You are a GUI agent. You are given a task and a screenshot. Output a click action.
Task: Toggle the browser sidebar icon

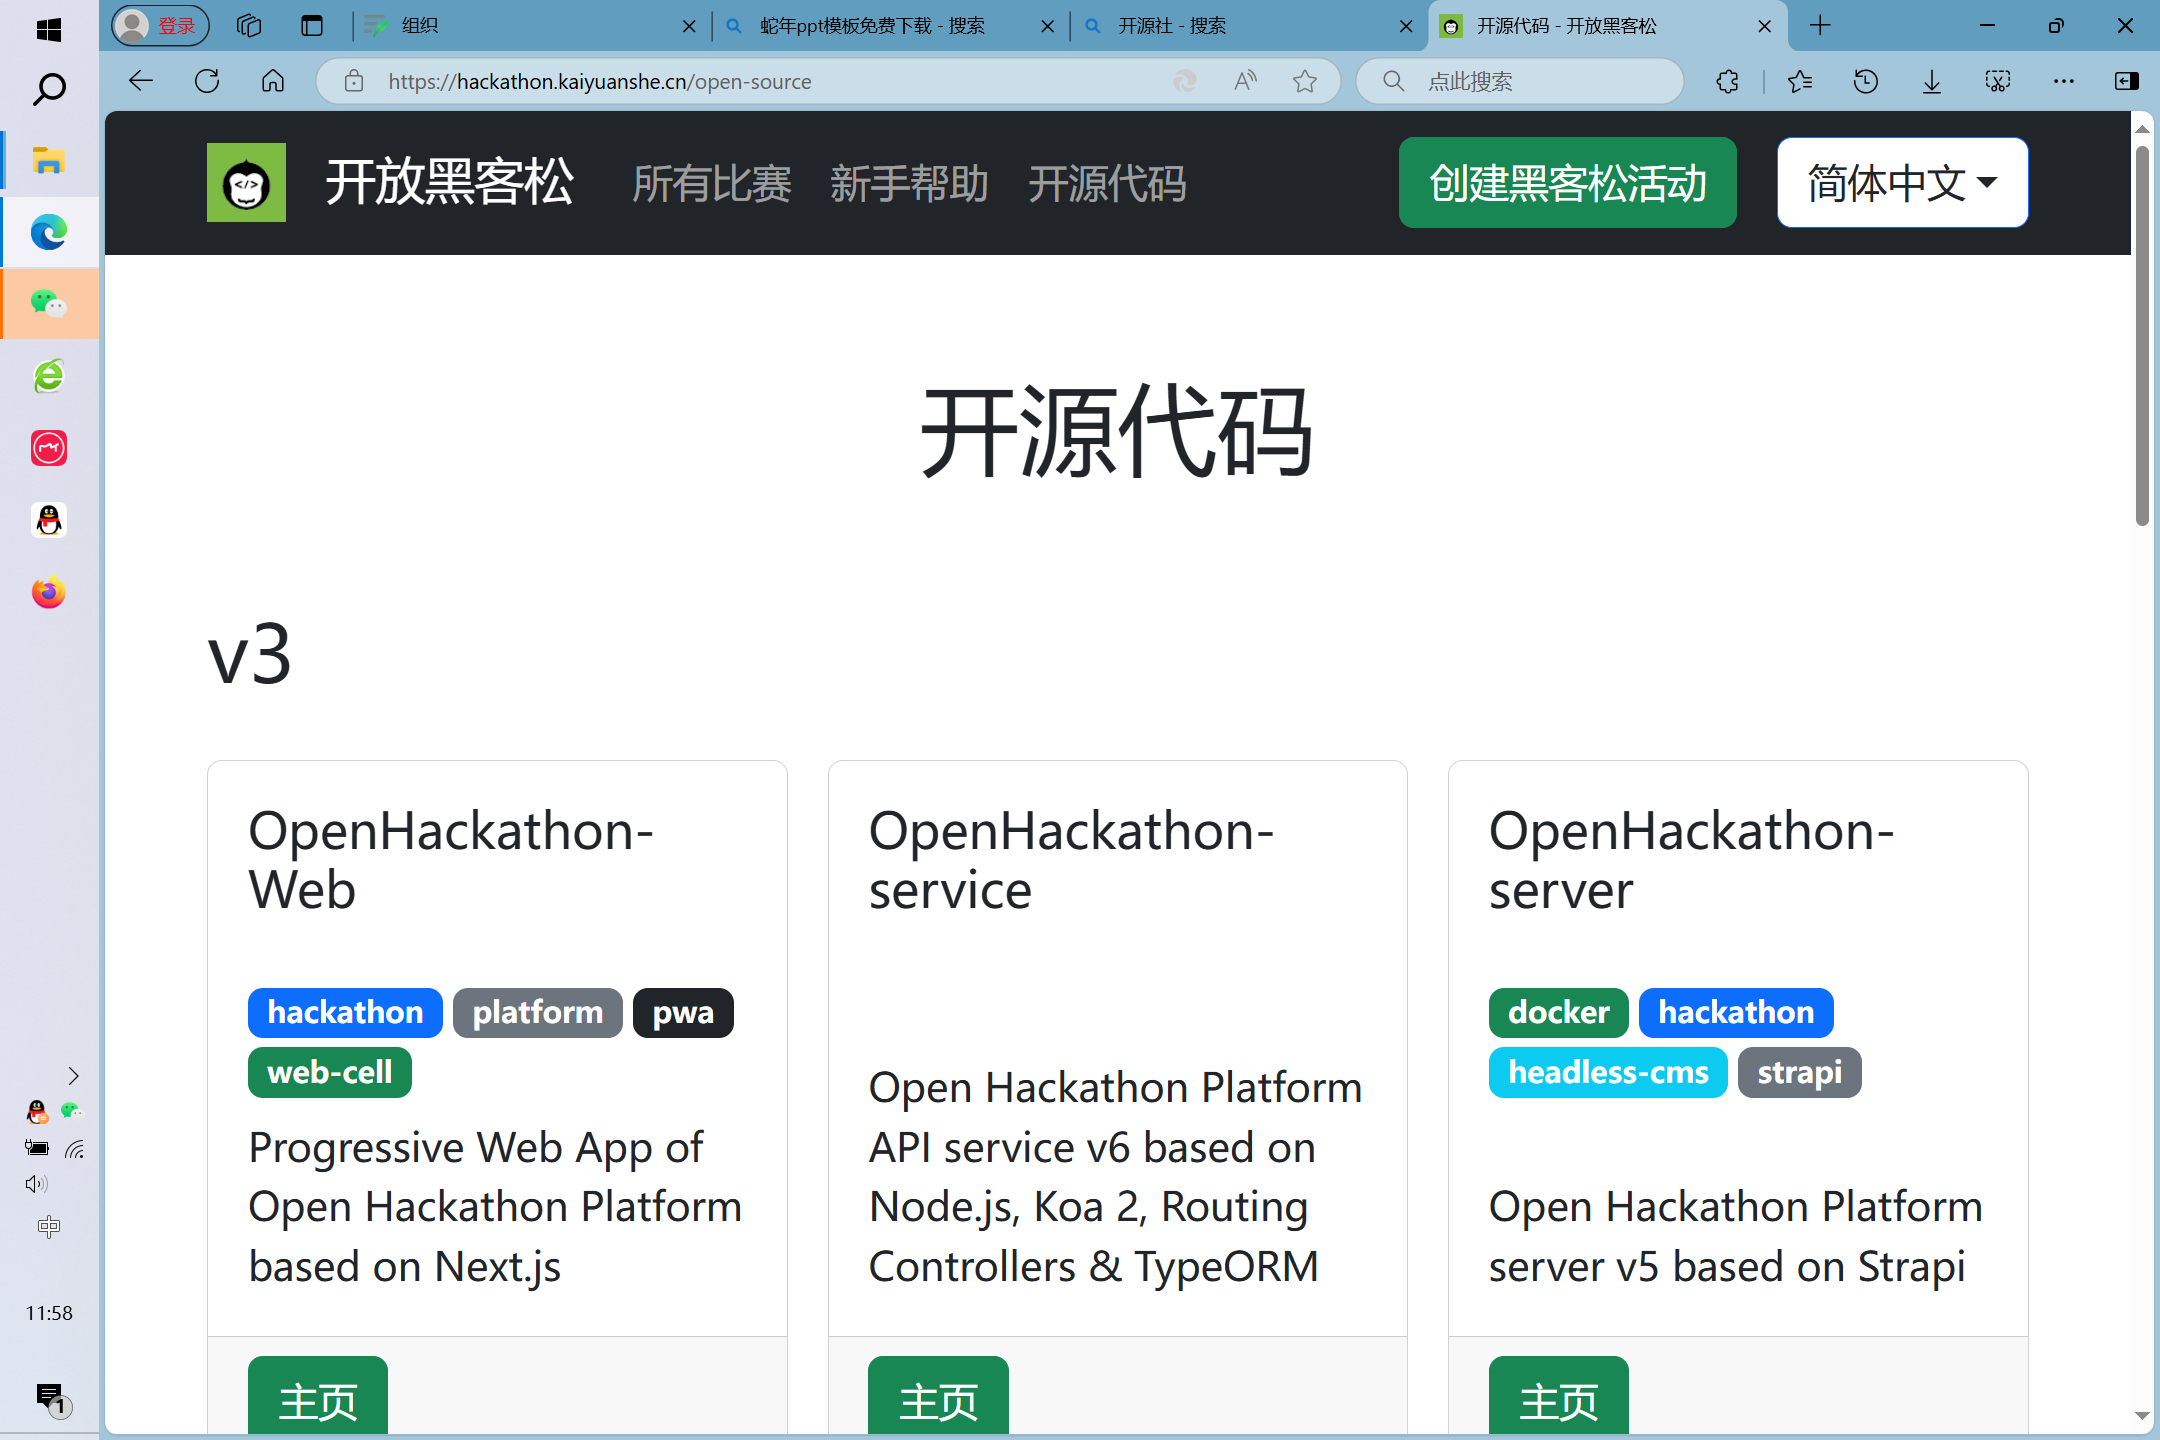(2127, 82)
